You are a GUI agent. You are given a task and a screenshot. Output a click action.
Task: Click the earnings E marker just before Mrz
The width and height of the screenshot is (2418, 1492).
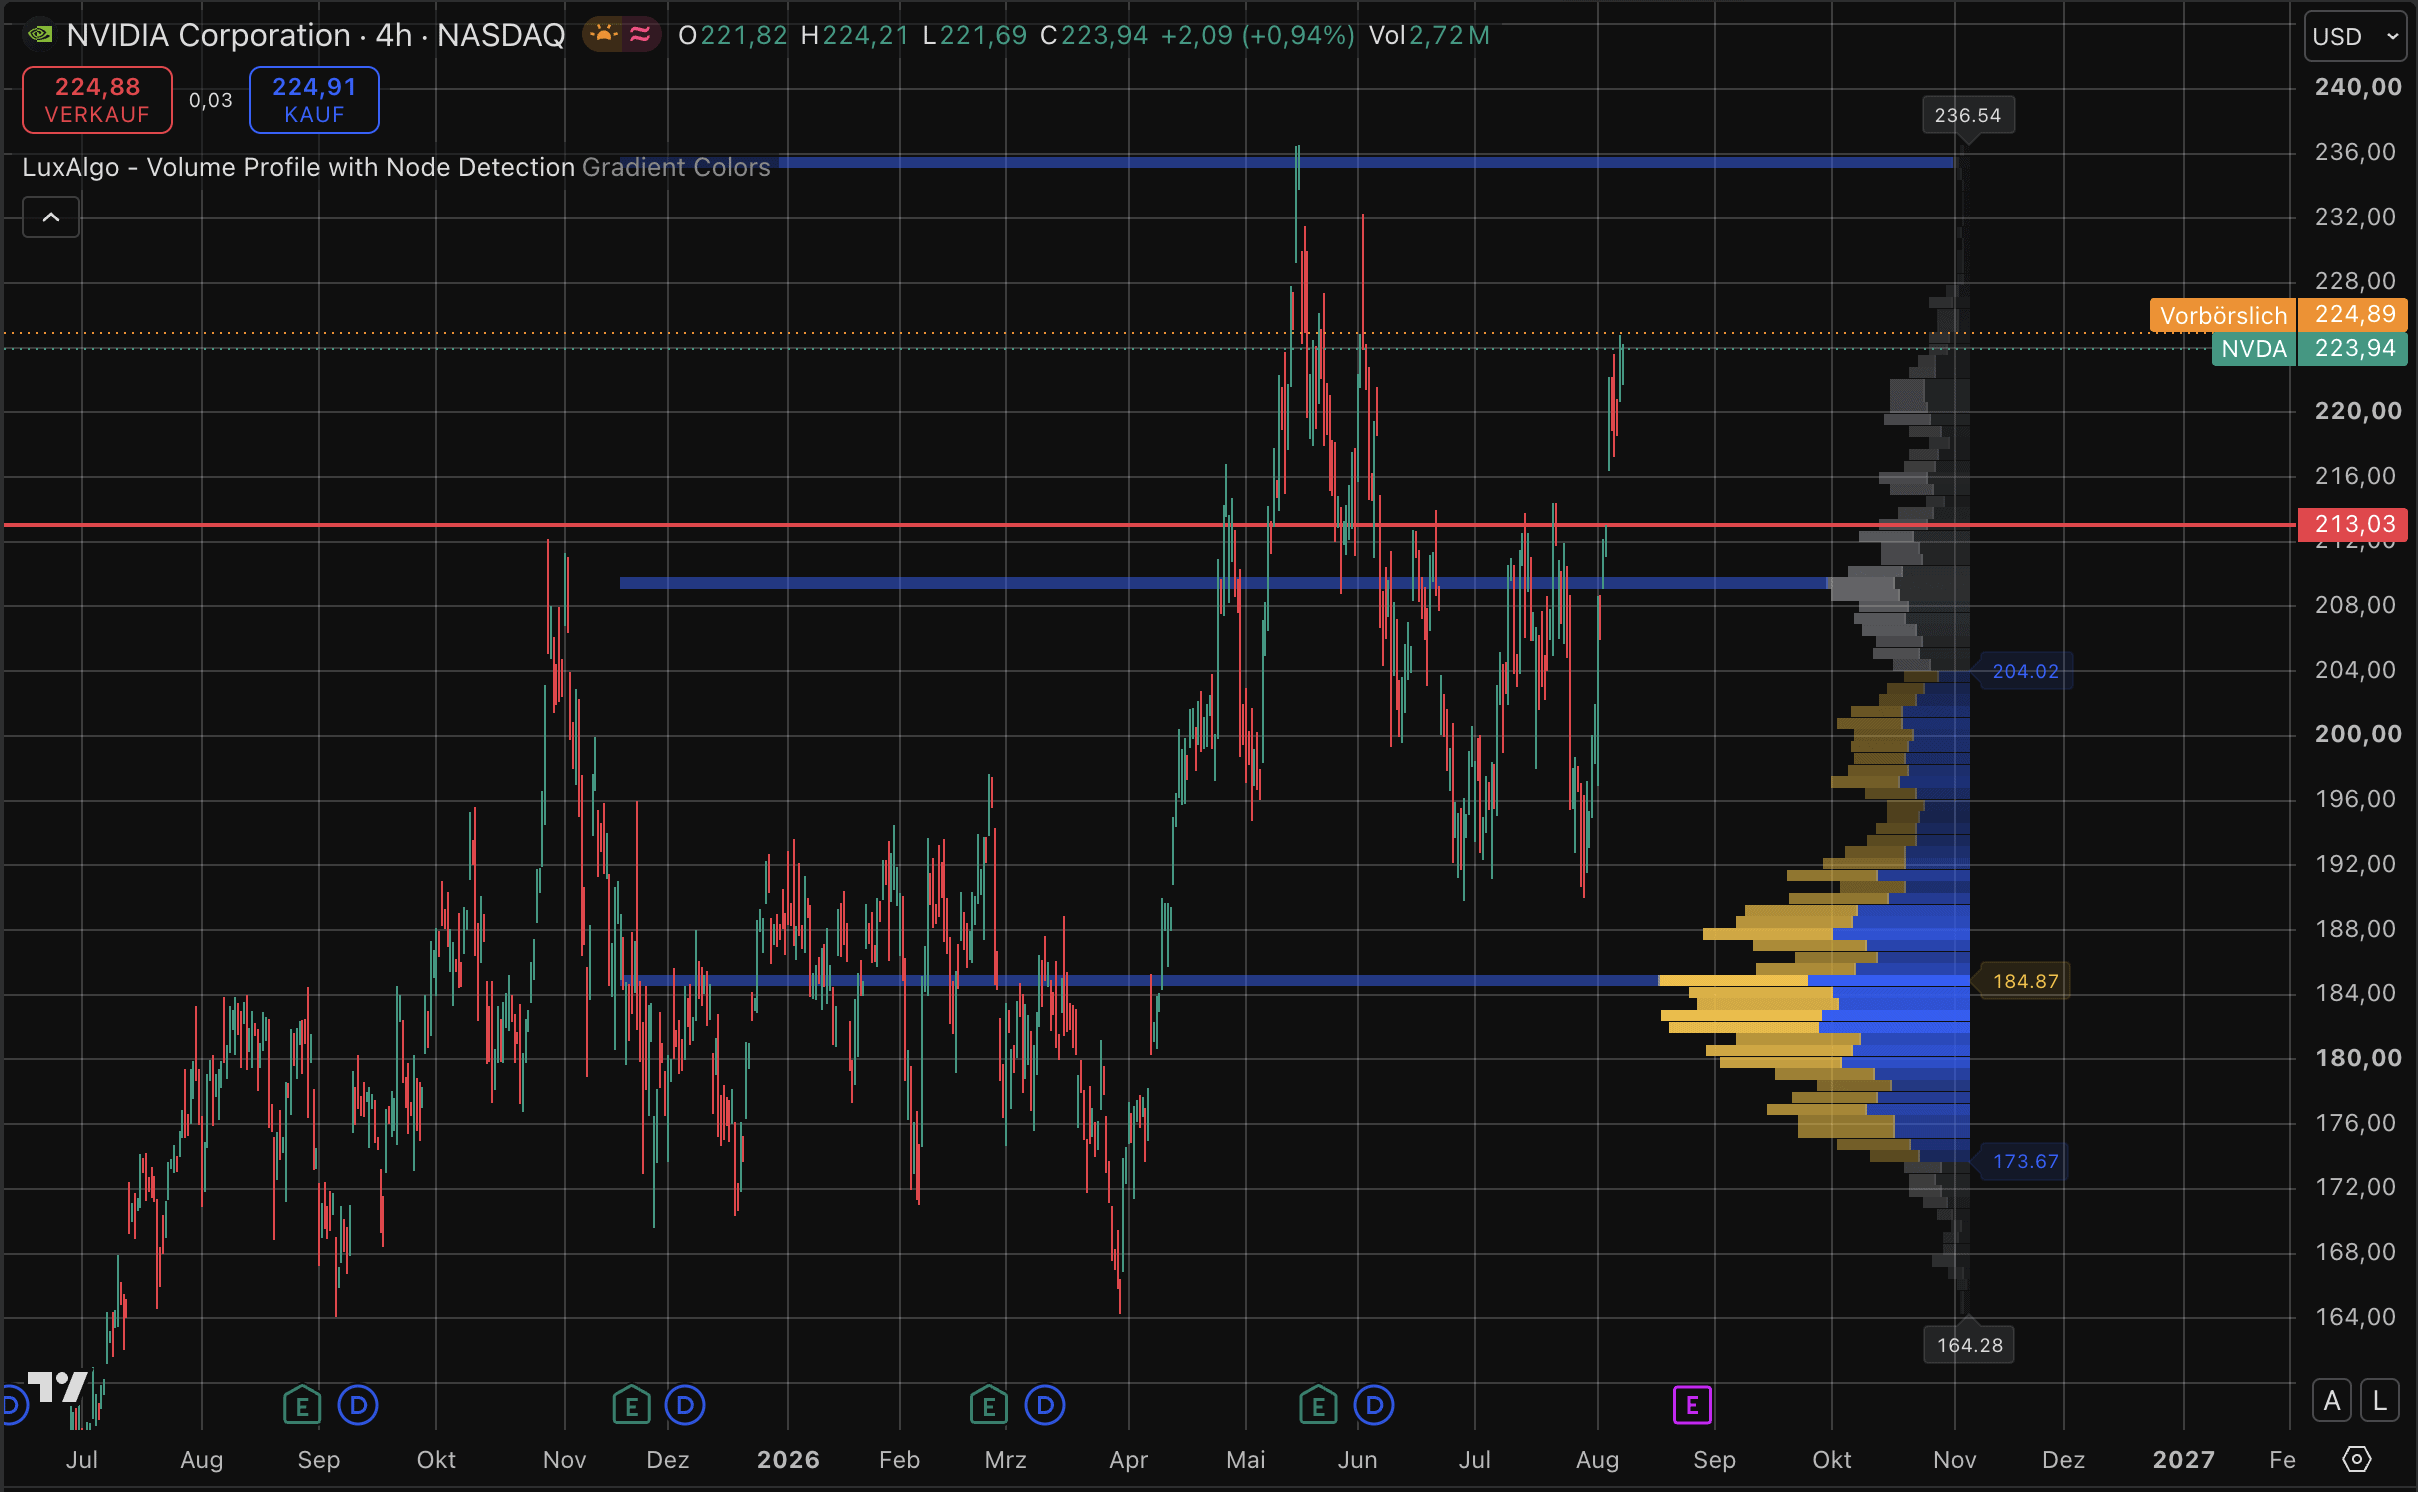tap(988, 1406)
